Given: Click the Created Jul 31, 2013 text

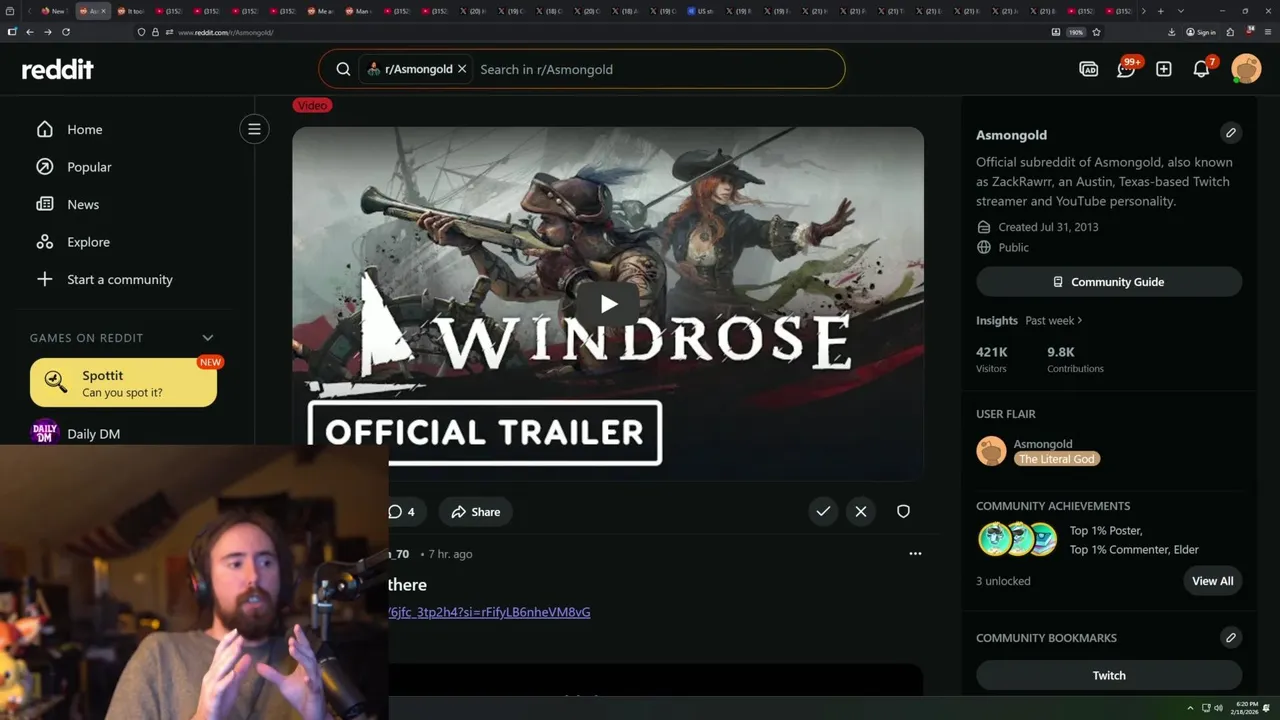Looking at the screenshot, I should tap(1048, 227).
